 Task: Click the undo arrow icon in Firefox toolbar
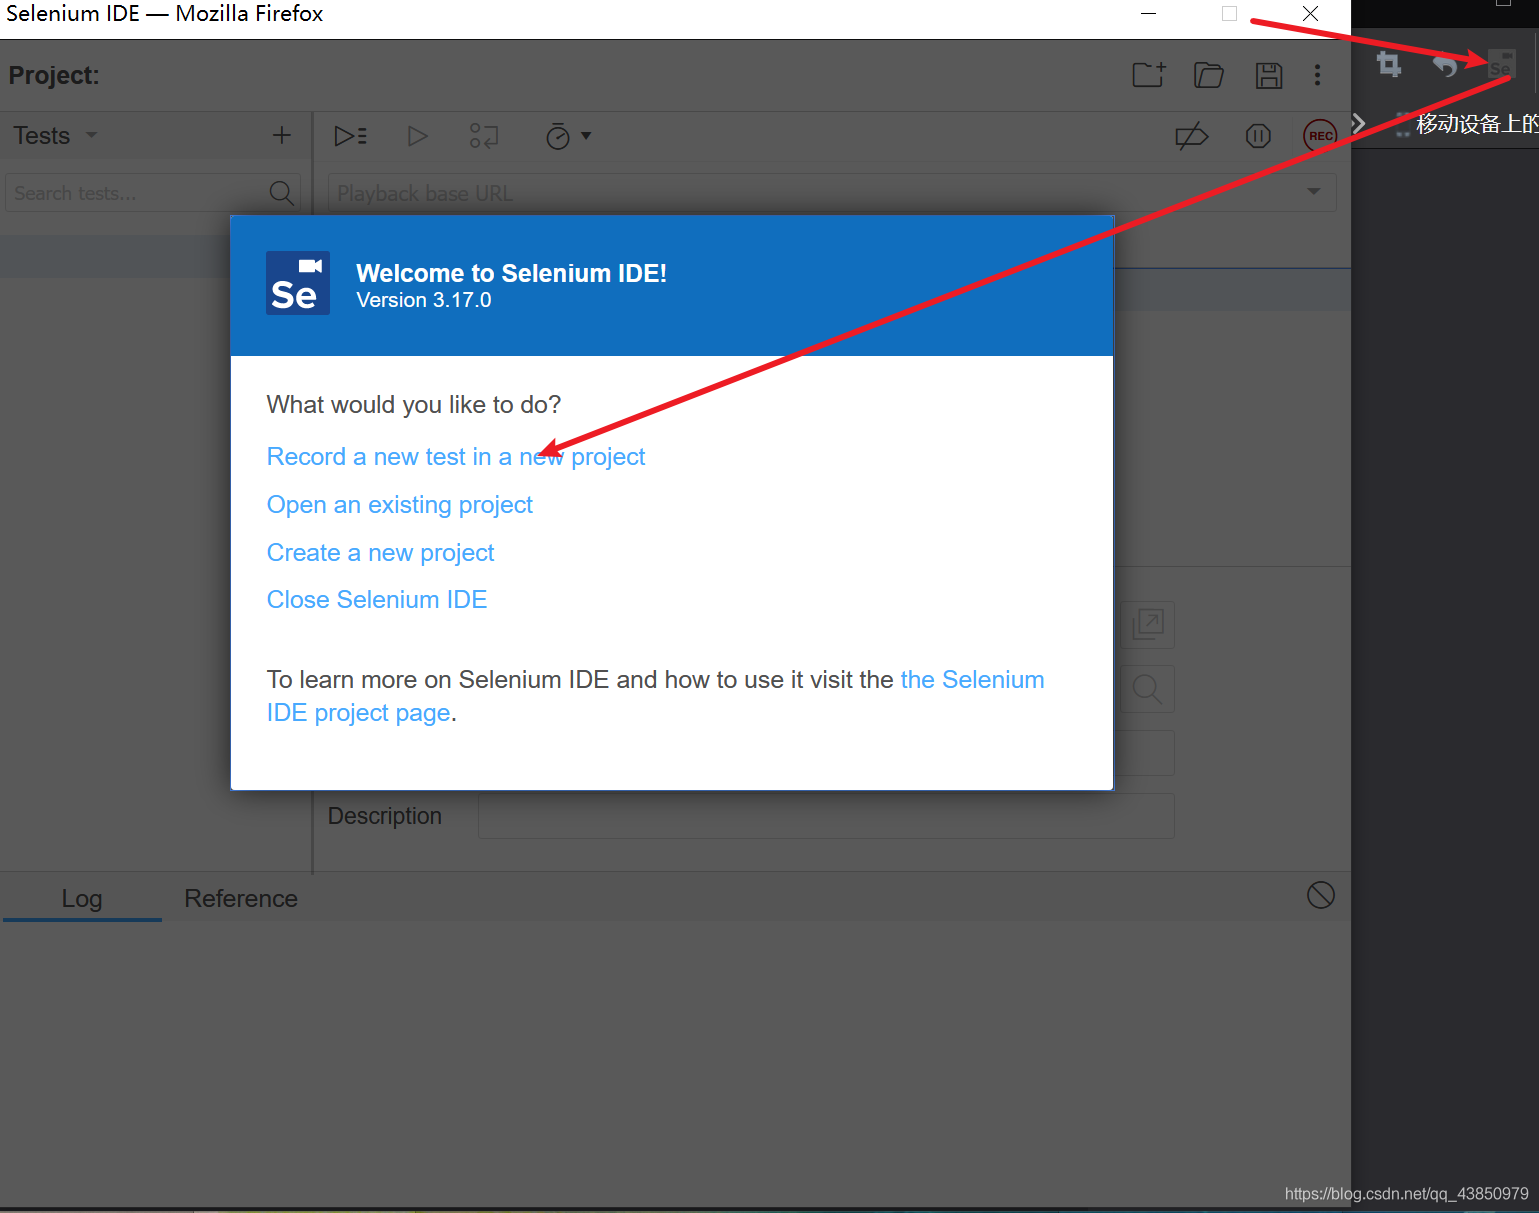point(1444,65)
